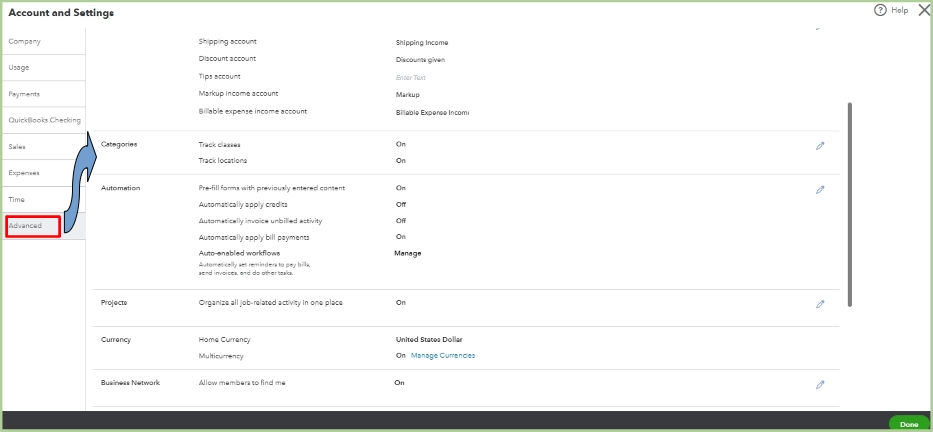Go to the Payments tab
The height and width of the screenshot is (432, 933).
pyautogui.click(x=24, y=94)
